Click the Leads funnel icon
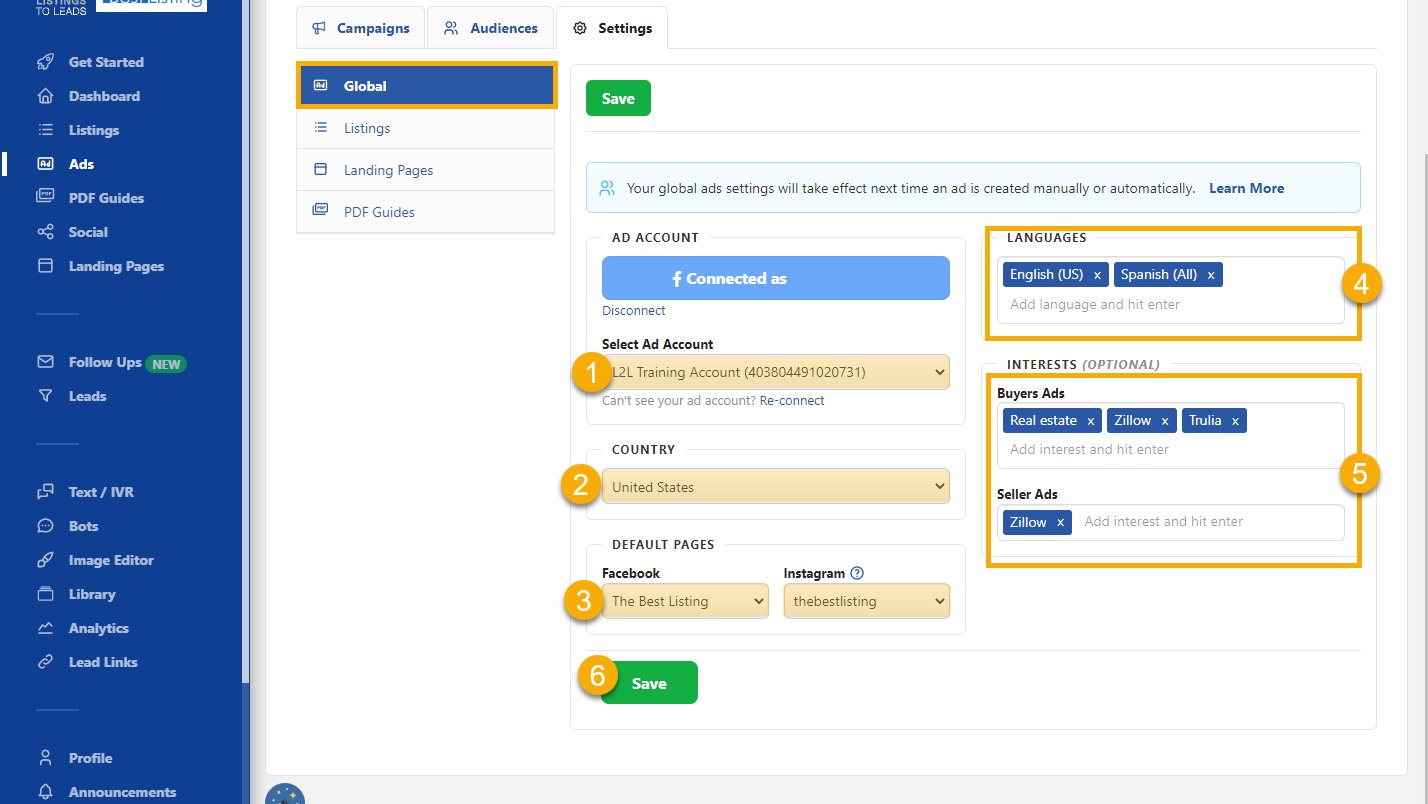The height and width of the screenshot is (804, 1428). pyautogui.click(x=45, y=396)
